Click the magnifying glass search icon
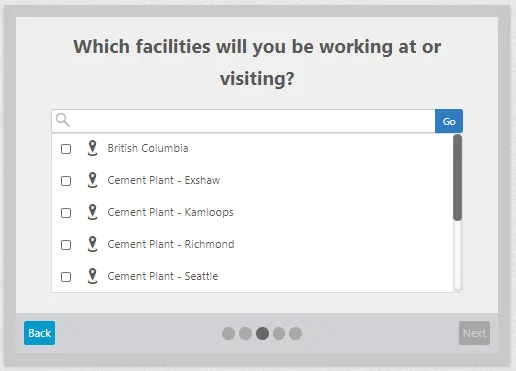516x371 pixels. tap(63, 120)
